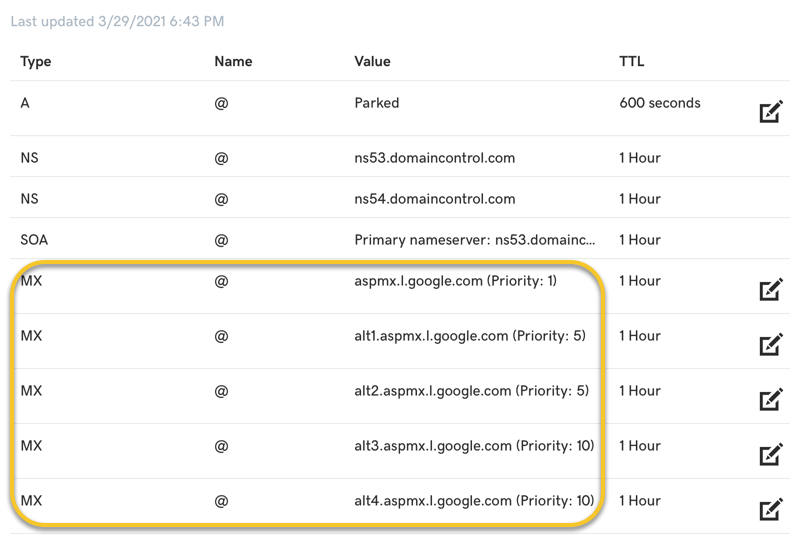The height and width of the screenshot is (548, 803).
Task: Click the Name column header
Action: (x=232, y=61)
